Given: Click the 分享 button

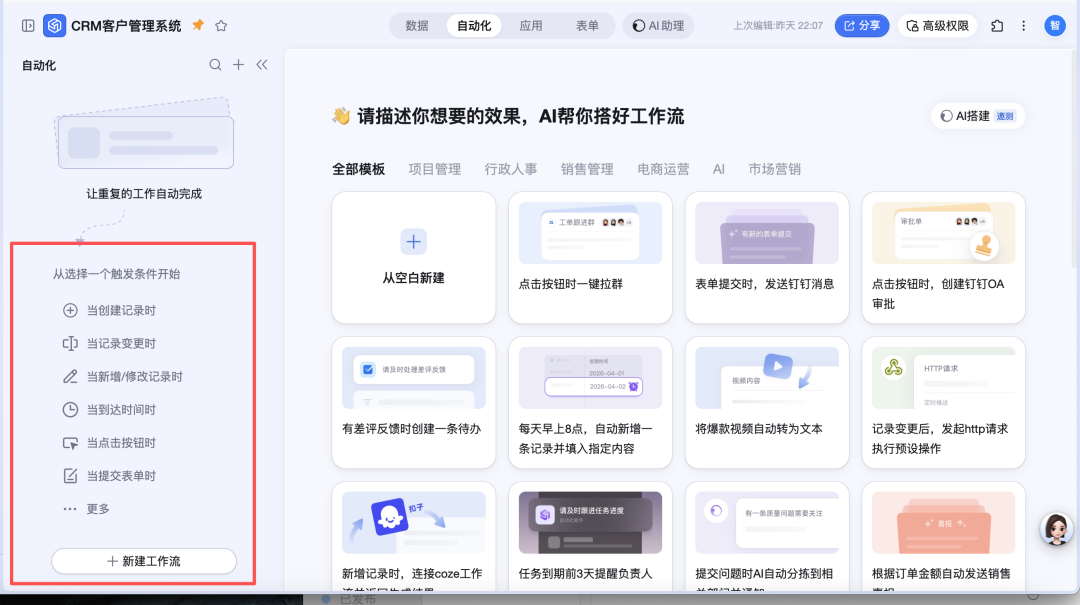Looking at the screenshot, I should point(861,26).
